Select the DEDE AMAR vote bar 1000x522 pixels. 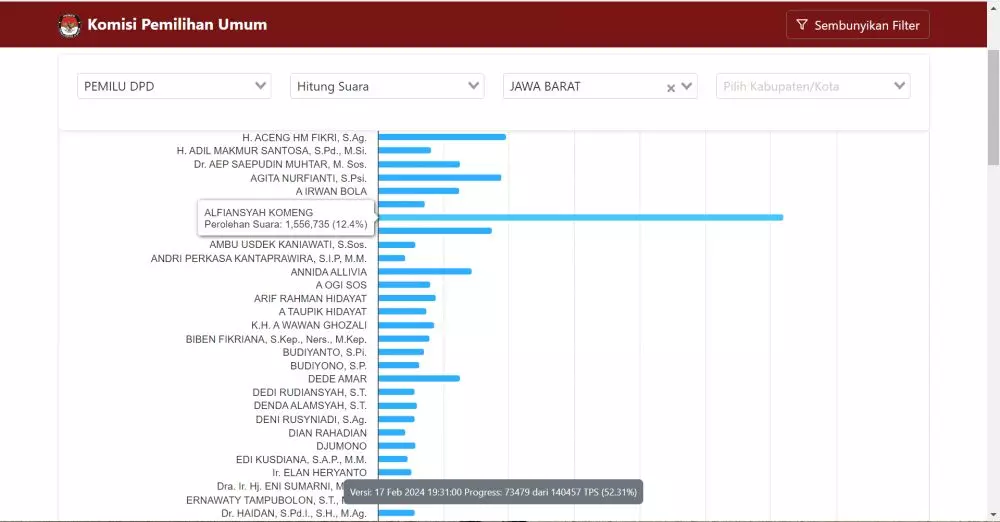[x=419, y=378]
